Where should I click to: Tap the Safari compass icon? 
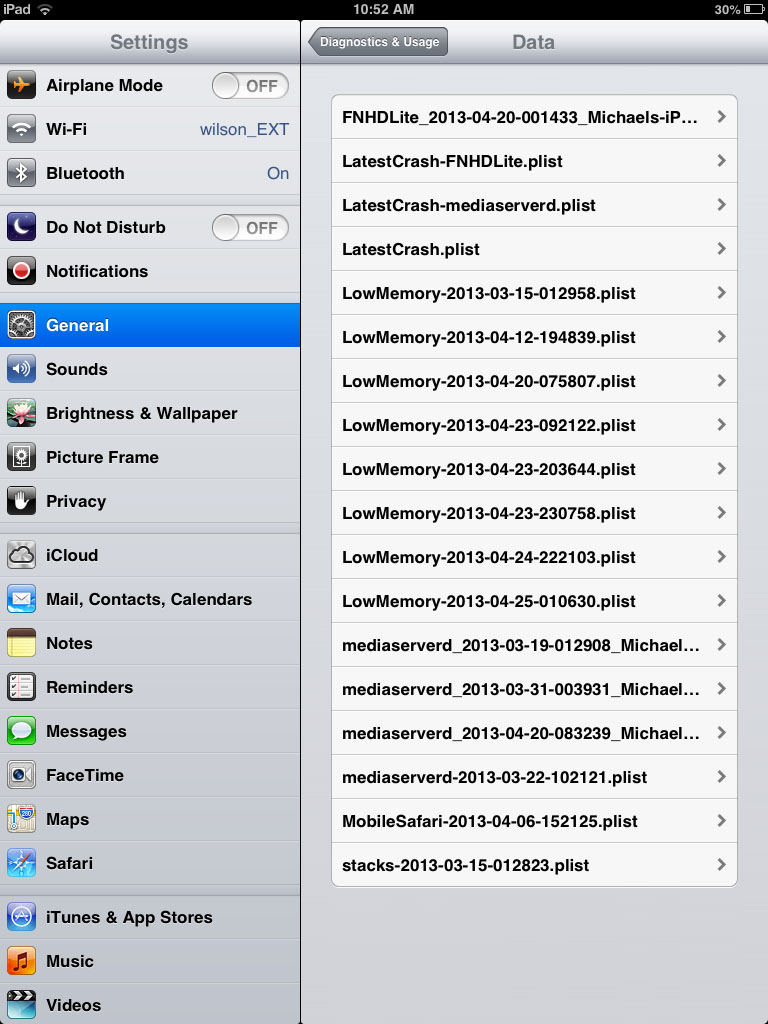click(x=21, y=863)
